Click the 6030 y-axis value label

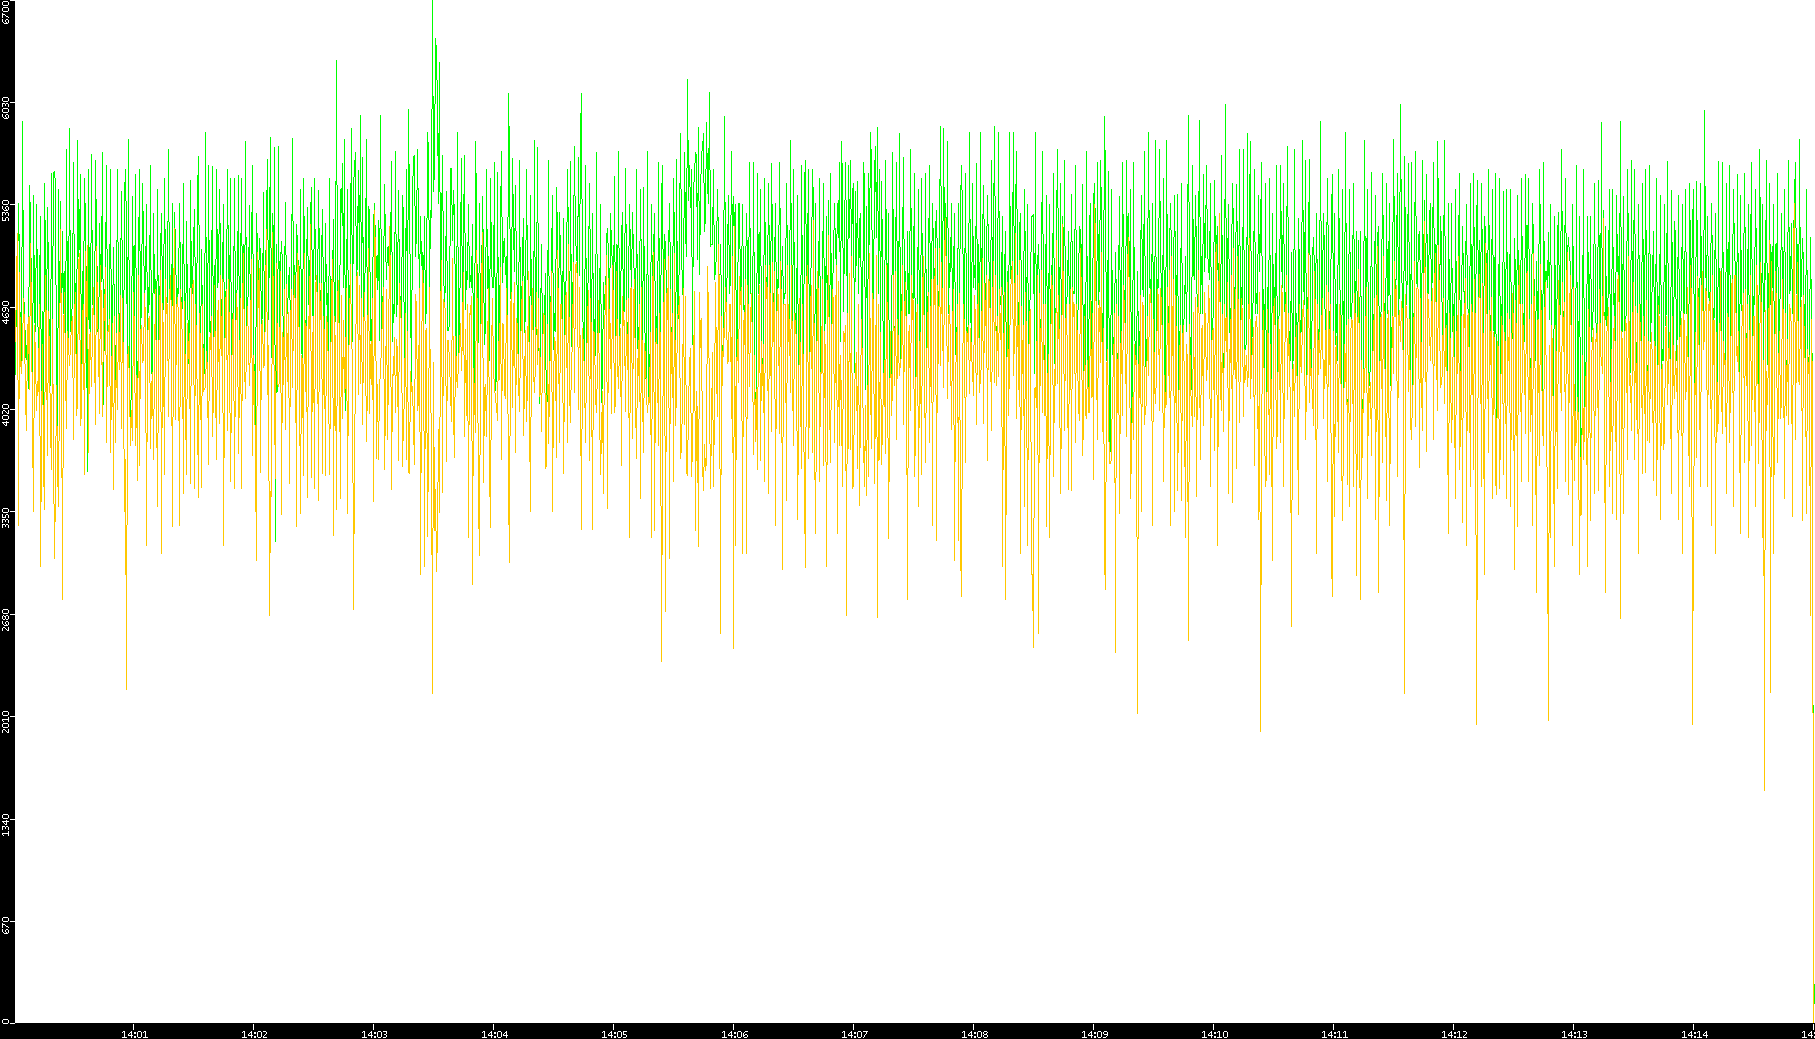point(6,108)
